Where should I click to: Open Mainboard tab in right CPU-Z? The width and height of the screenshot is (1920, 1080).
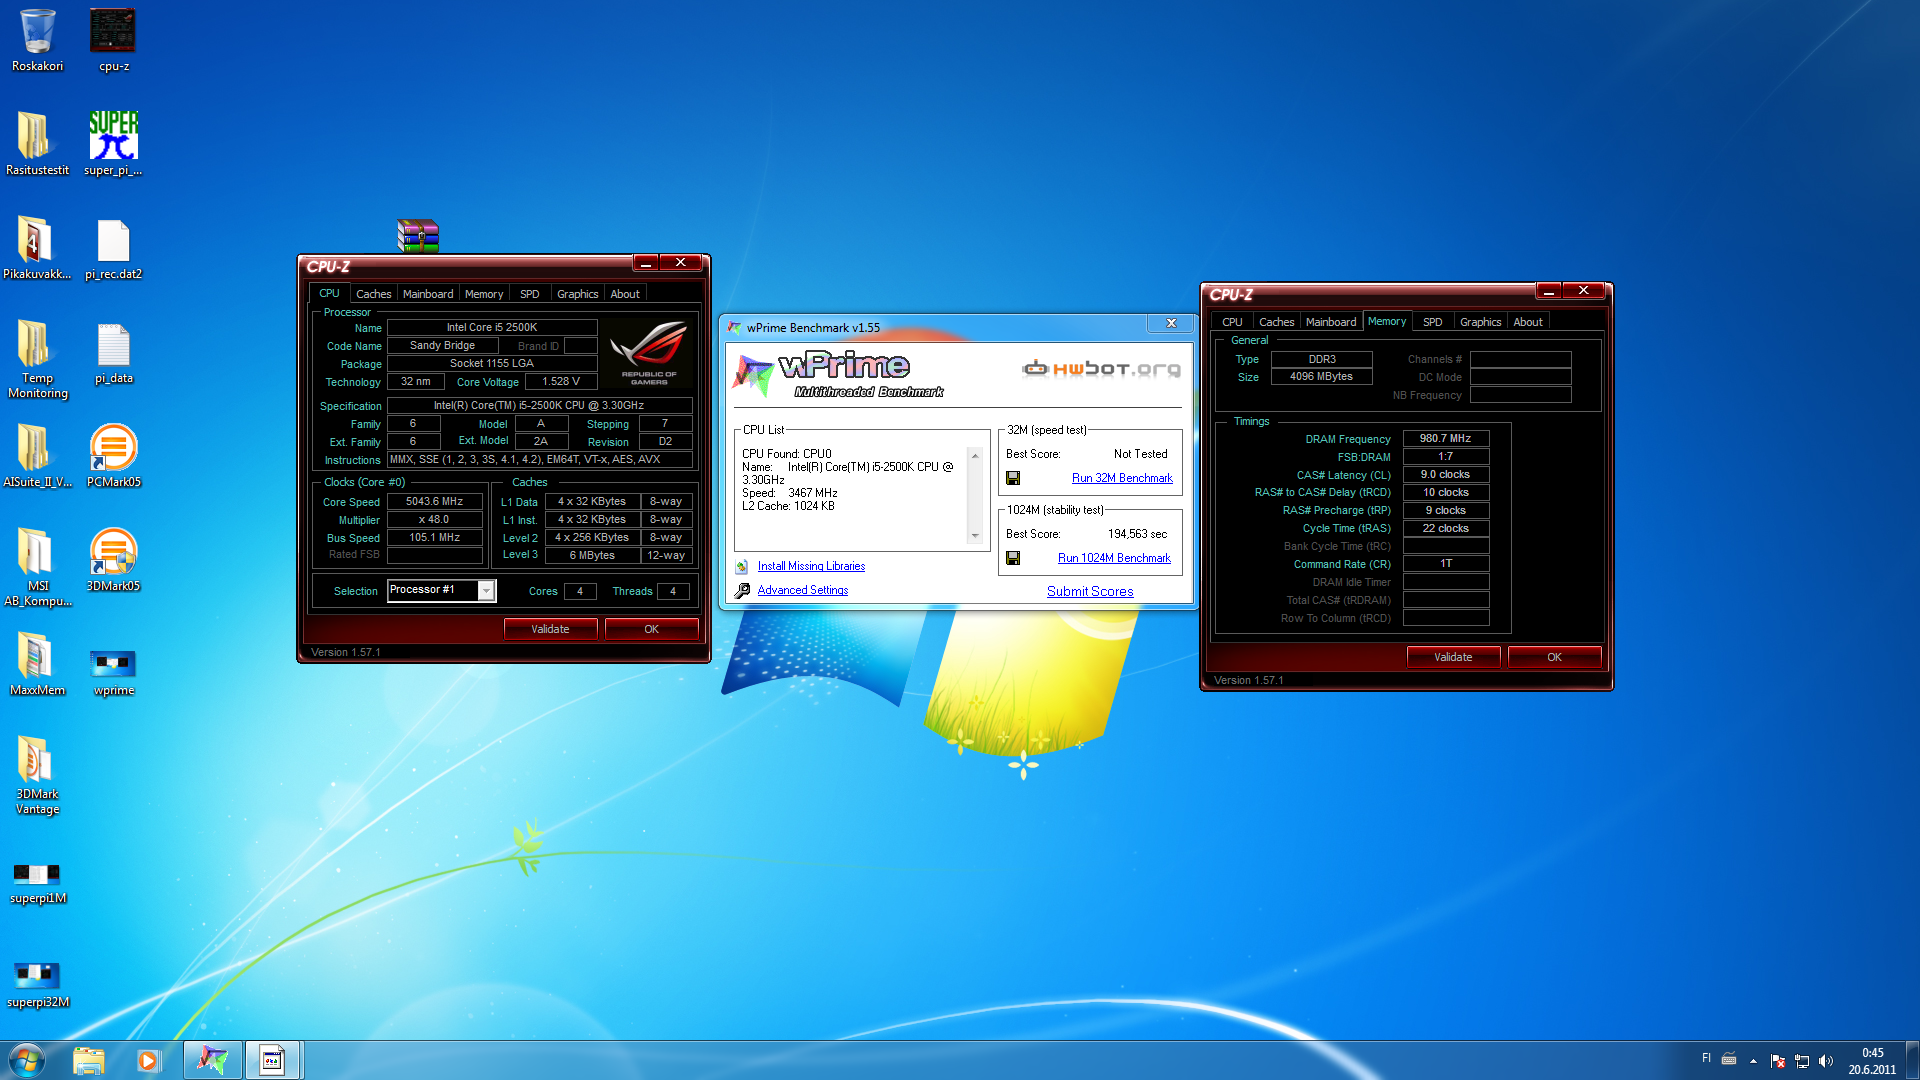[x=1331, y=322]
